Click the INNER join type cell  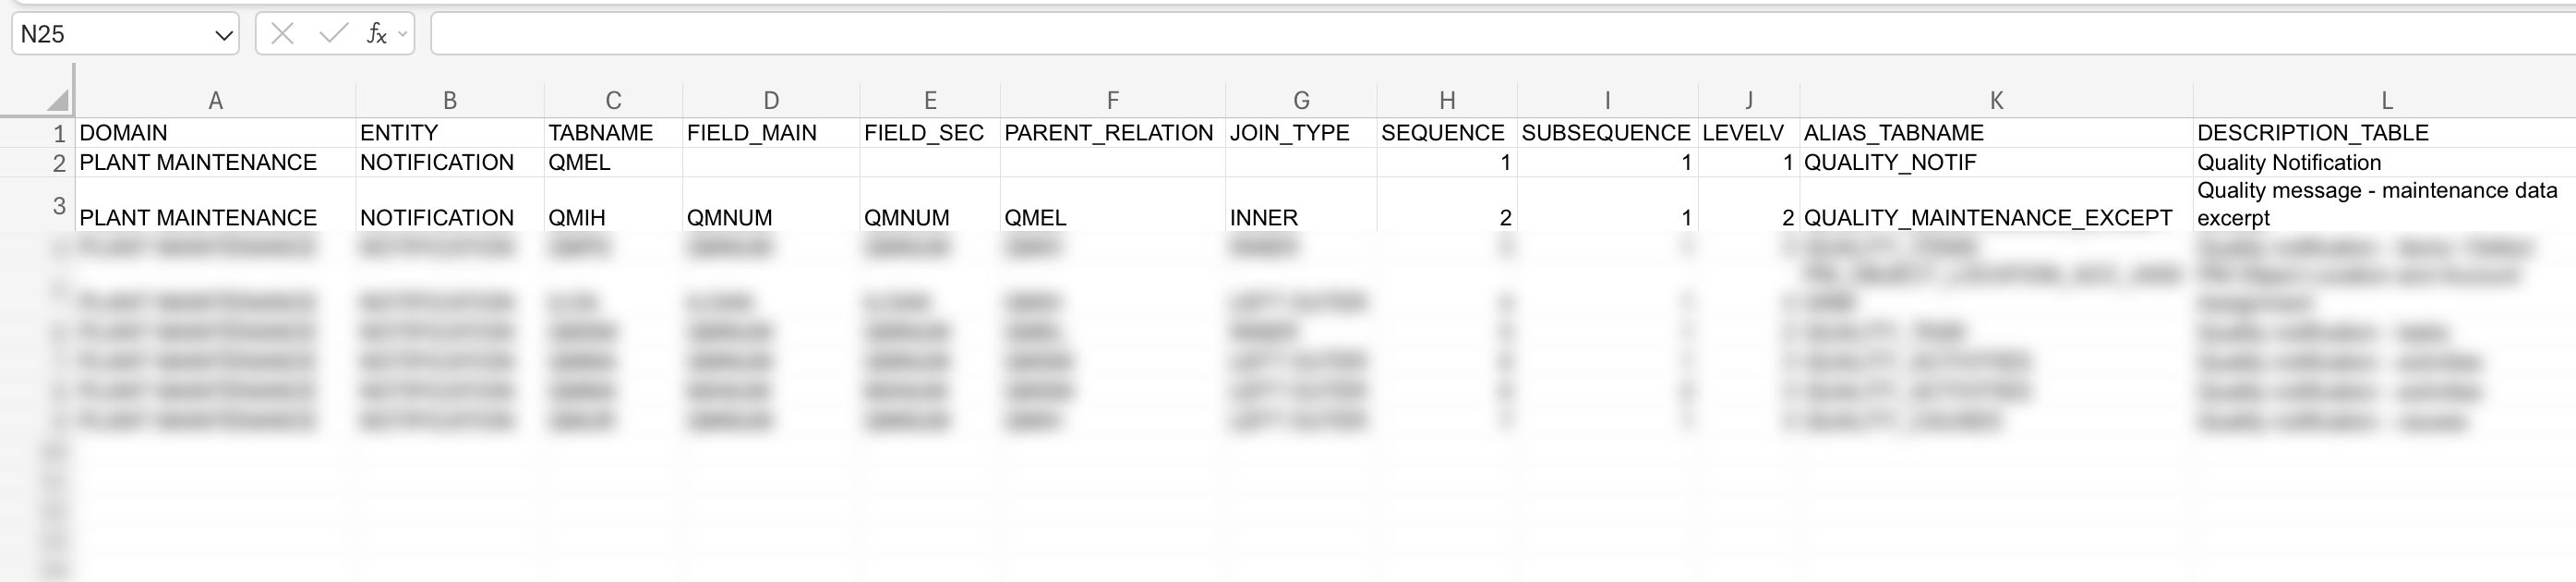(x=1300, y=217)
